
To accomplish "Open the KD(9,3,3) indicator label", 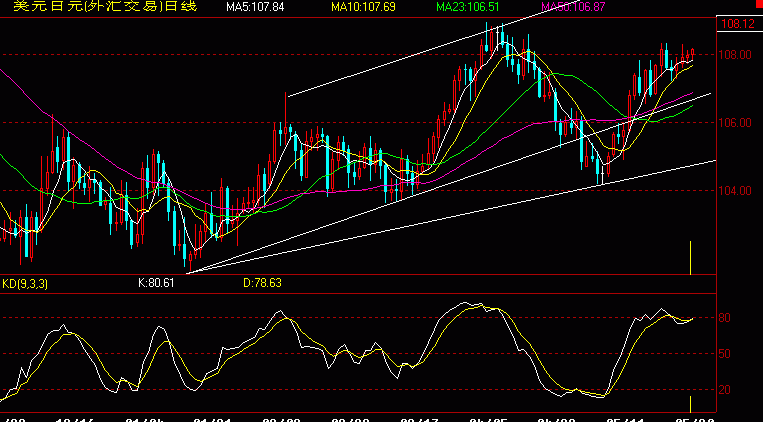I will tap(25, 284).
